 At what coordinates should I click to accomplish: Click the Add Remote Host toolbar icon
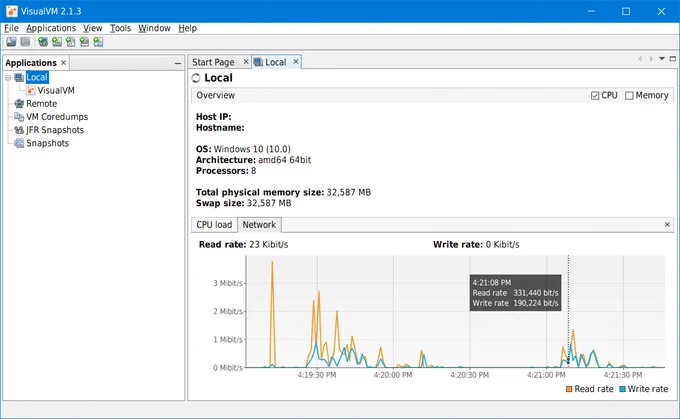click(57, 42)
